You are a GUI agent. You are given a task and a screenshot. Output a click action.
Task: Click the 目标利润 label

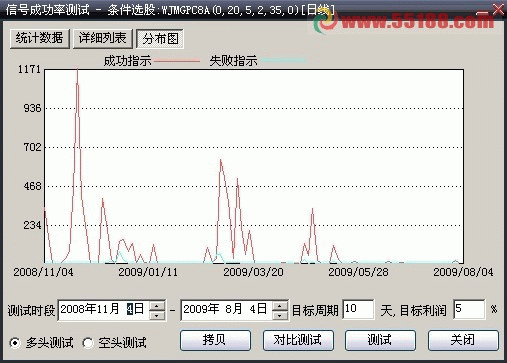coord(423,310)
